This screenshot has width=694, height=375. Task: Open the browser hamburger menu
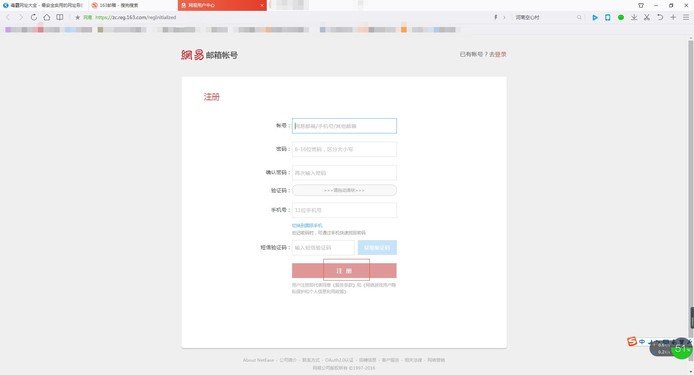point(686,17)
